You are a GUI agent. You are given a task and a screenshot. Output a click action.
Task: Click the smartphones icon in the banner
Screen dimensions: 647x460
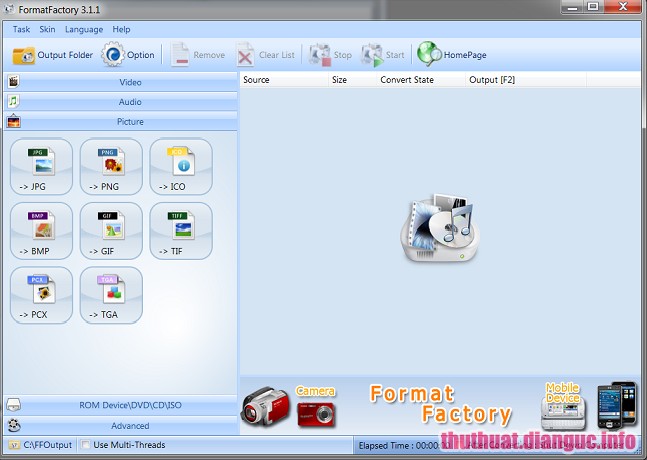pos(617,405)
